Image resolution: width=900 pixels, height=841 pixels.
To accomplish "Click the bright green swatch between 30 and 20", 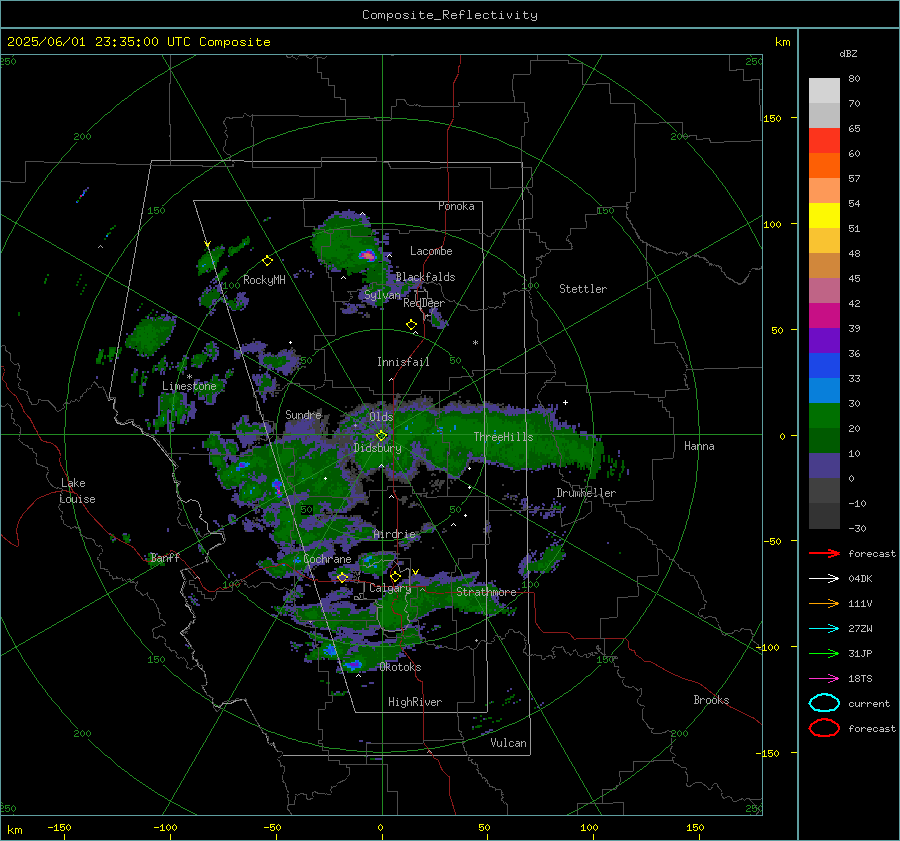I will (x=824, y=416).
